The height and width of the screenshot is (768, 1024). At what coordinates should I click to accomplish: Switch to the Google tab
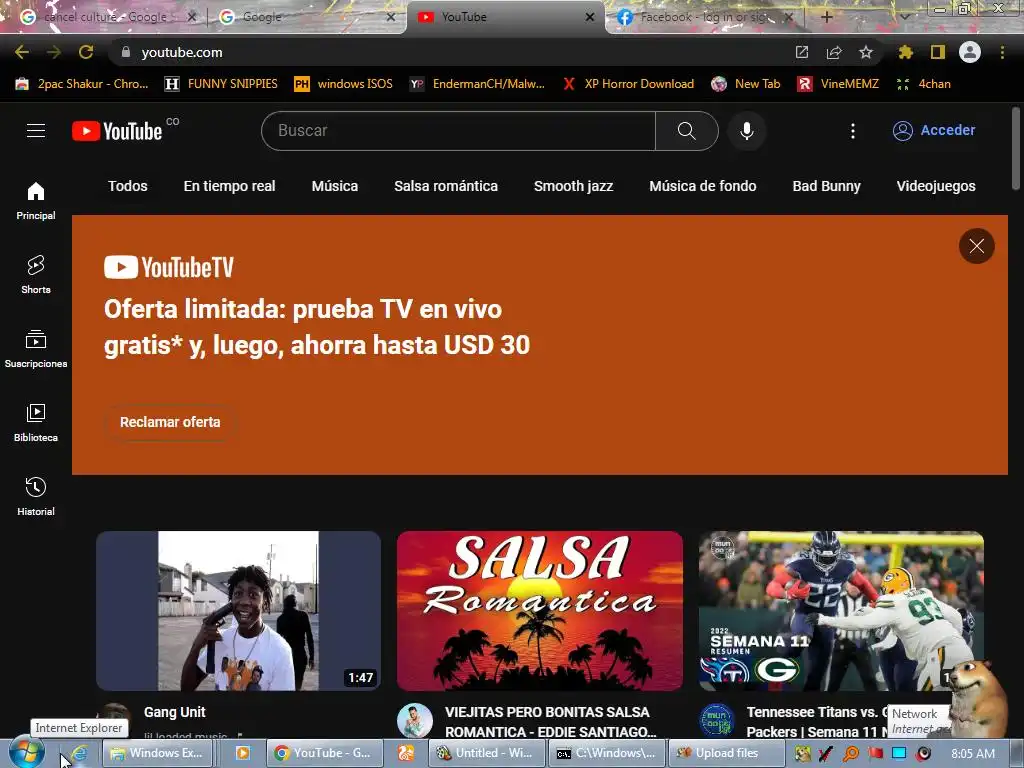307,17
